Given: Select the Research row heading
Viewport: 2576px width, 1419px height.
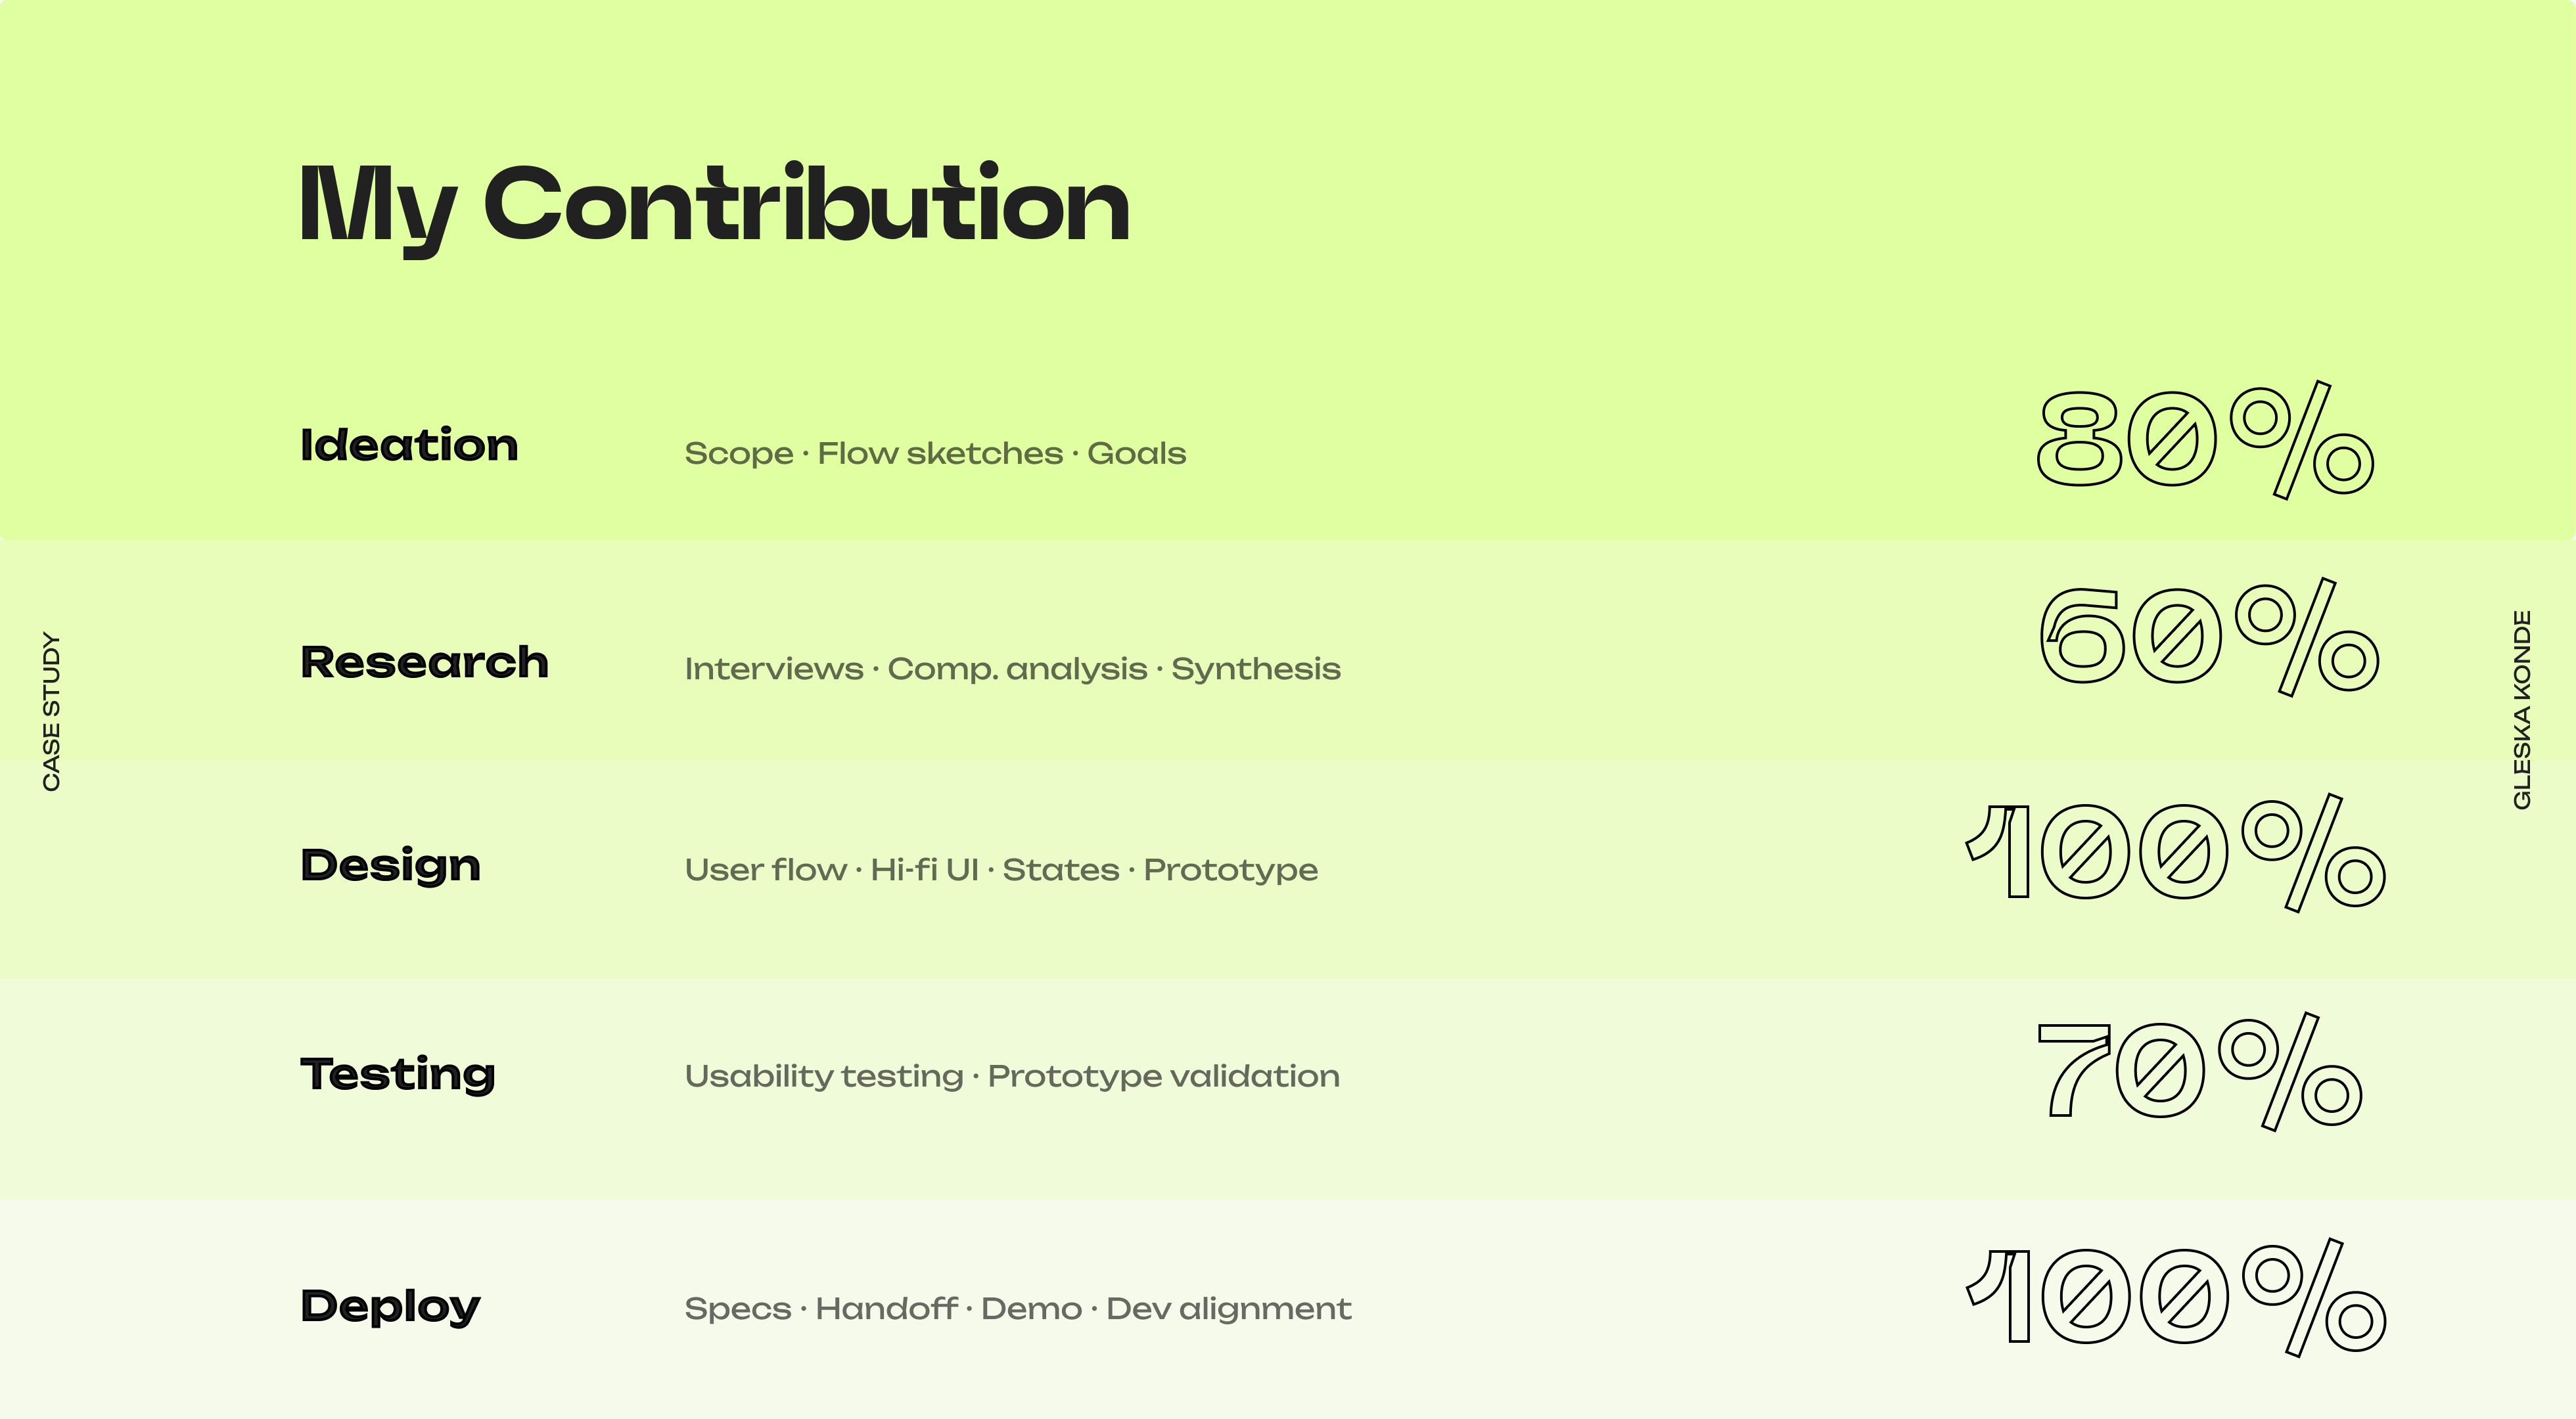Looking at the screenshot, I should click(424, 662).
